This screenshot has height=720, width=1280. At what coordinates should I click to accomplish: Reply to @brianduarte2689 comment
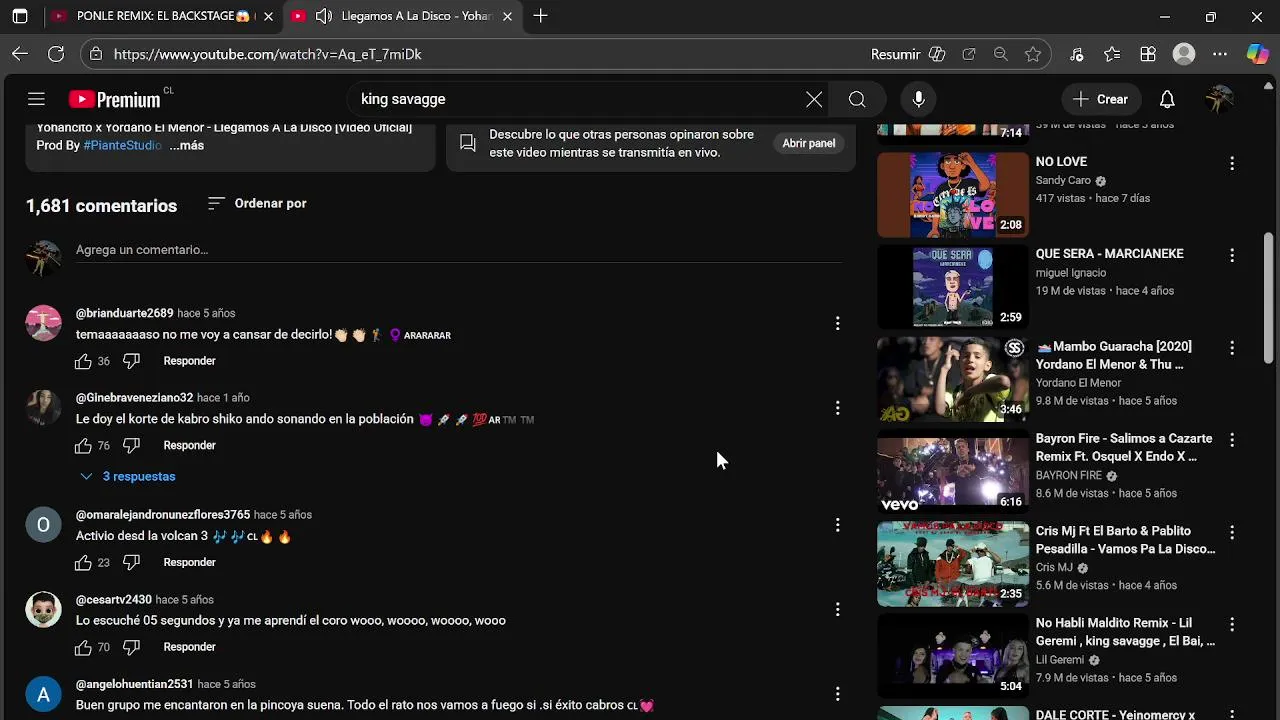[189, 361]
